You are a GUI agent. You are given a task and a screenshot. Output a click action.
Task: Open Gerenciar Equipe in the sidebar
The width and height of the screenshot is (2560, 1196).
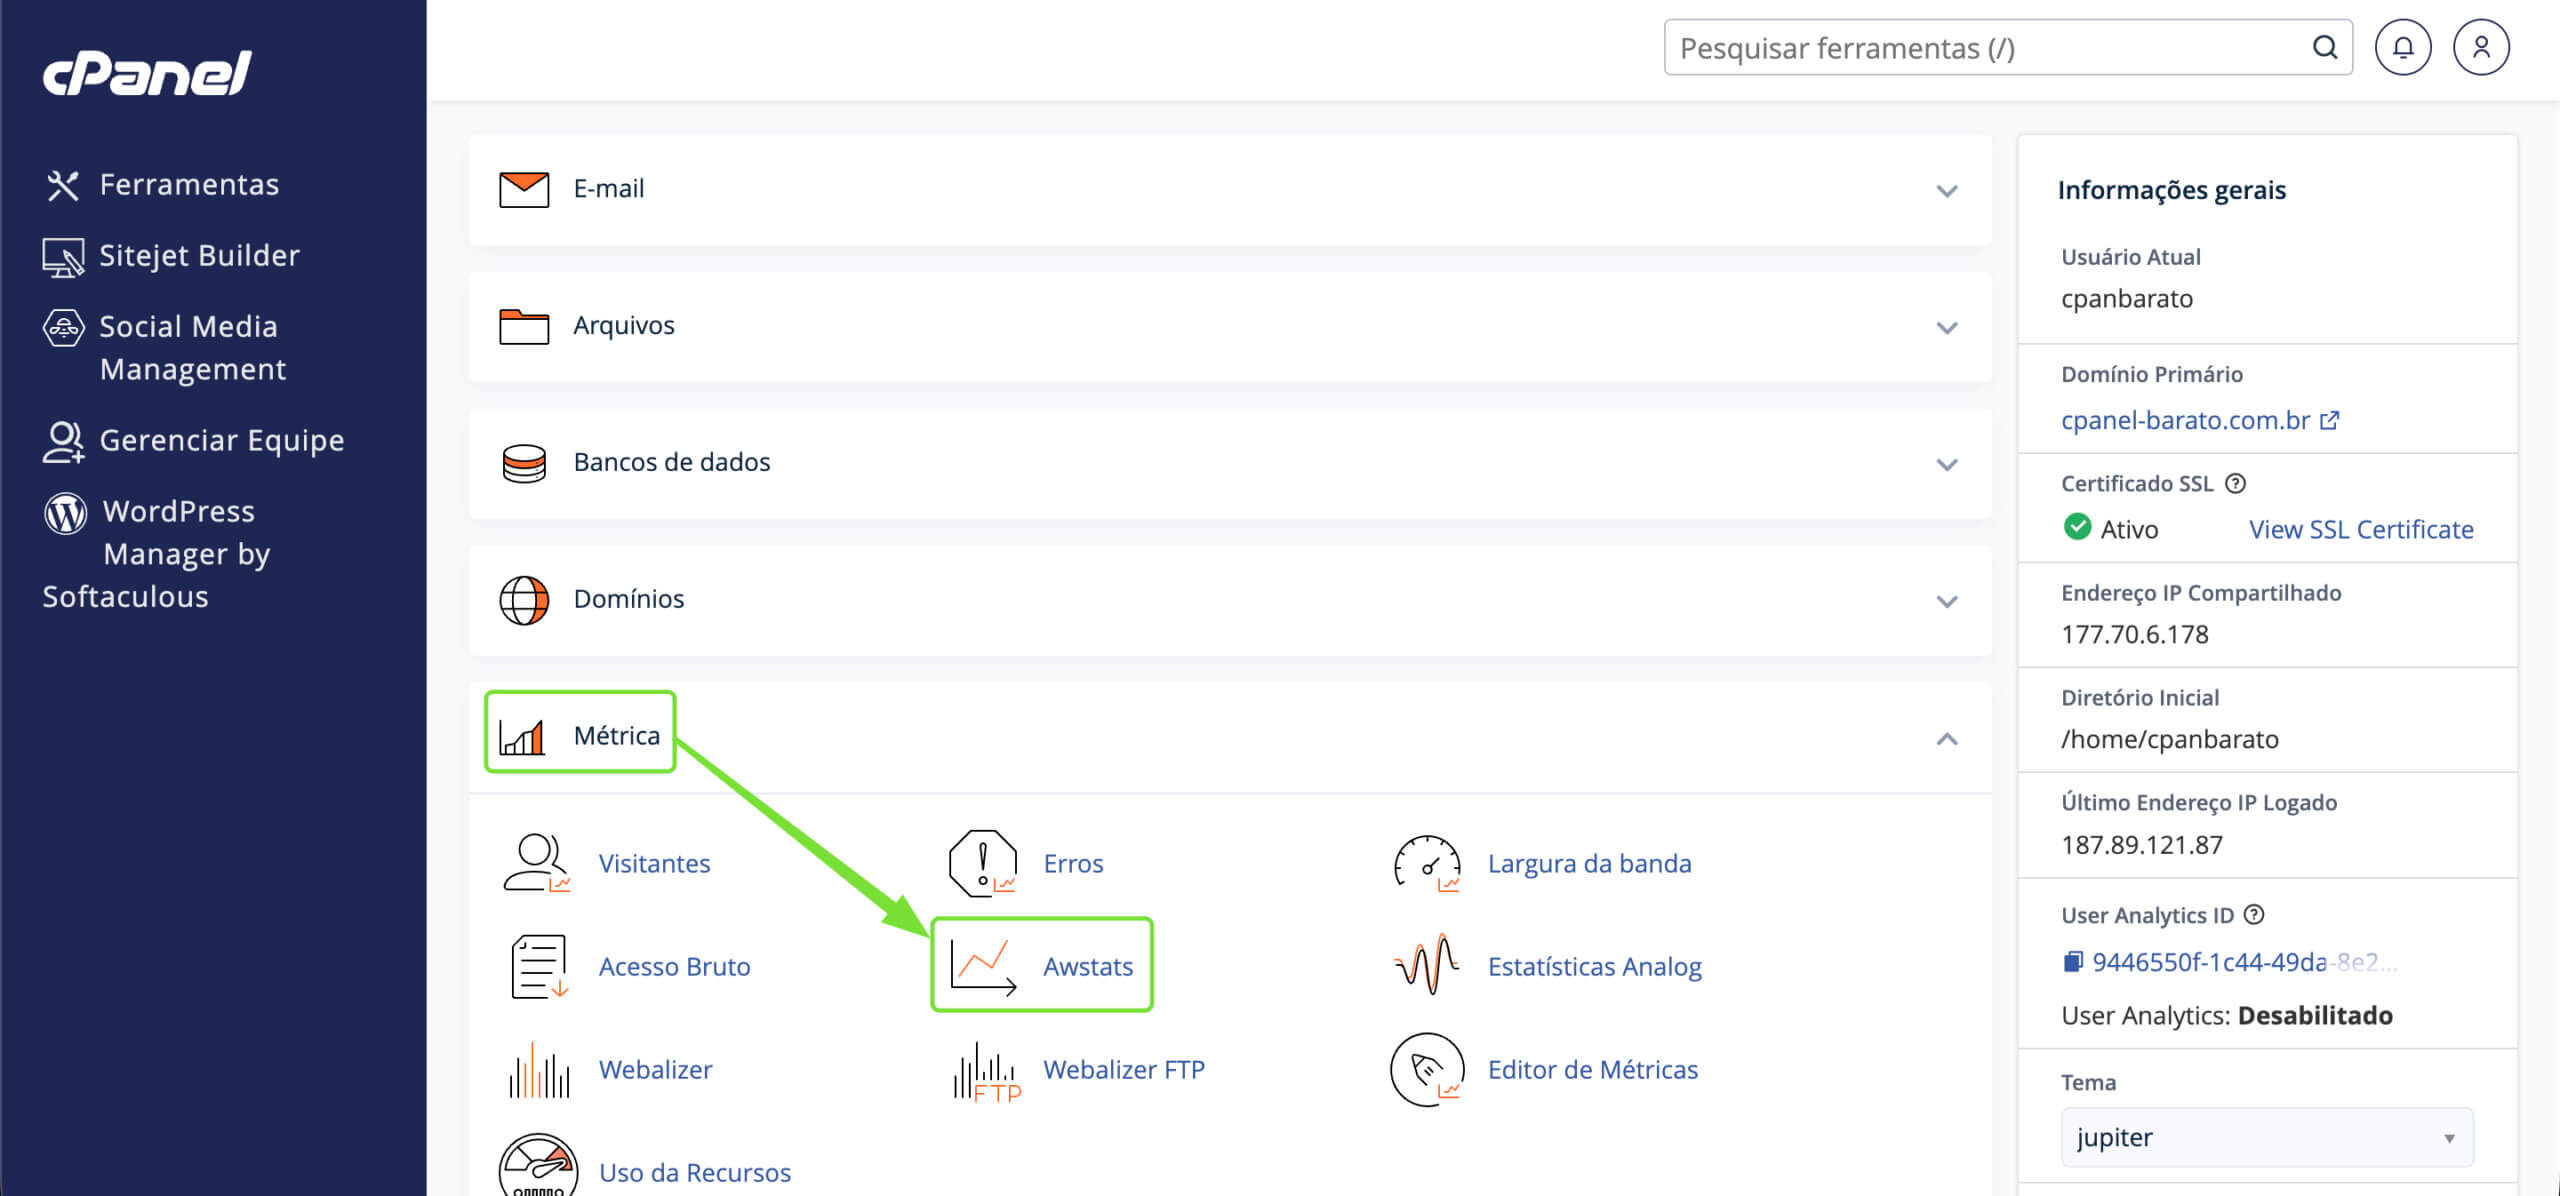(x=222, y=441)
